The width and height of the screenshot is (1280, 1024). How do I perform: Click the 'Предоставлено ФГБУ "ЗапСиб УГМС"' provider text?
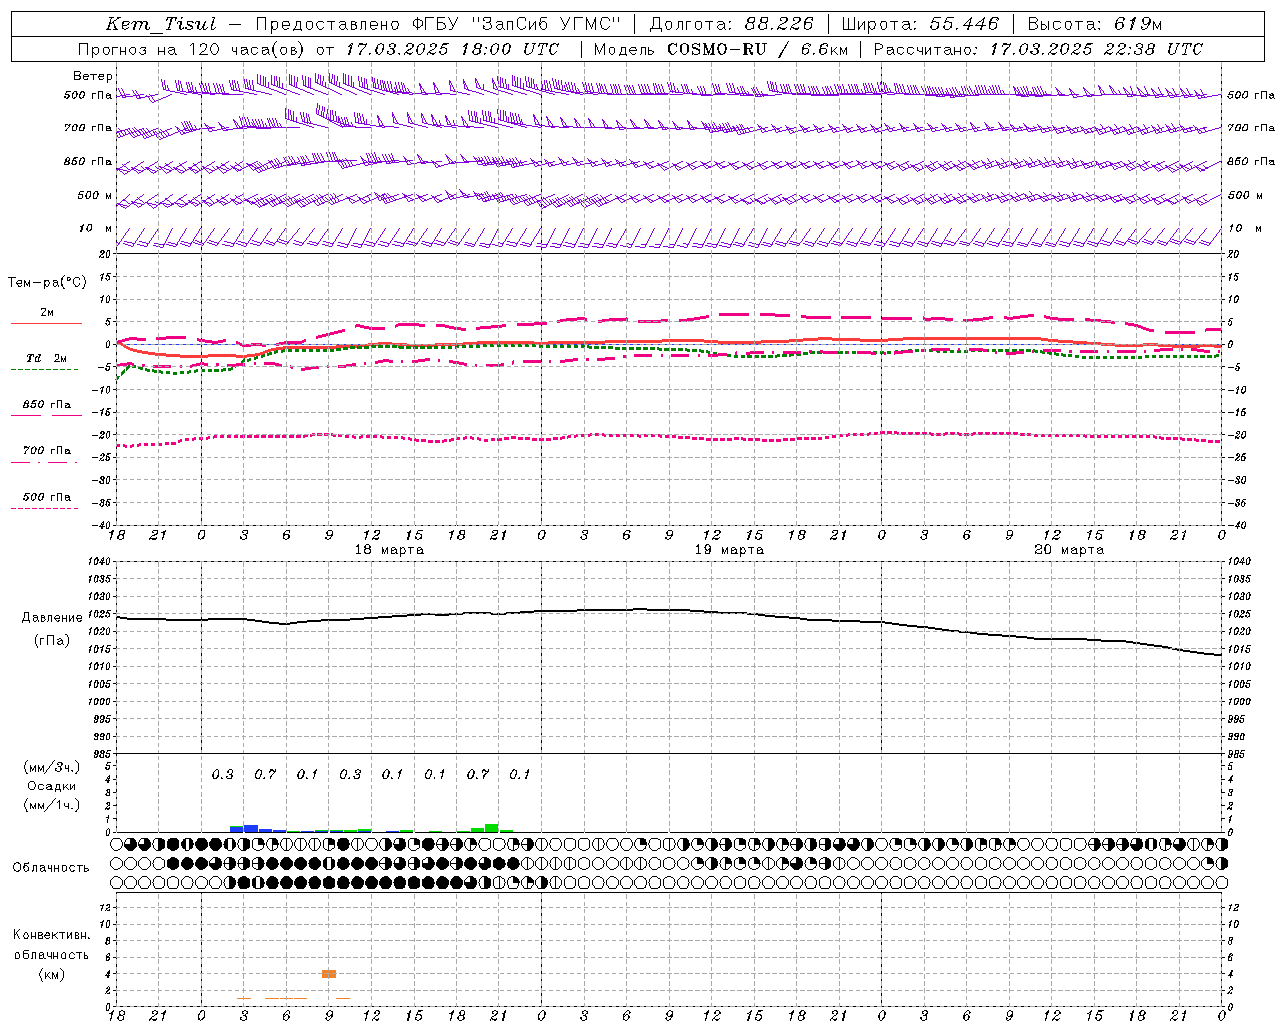click(438, 24)
